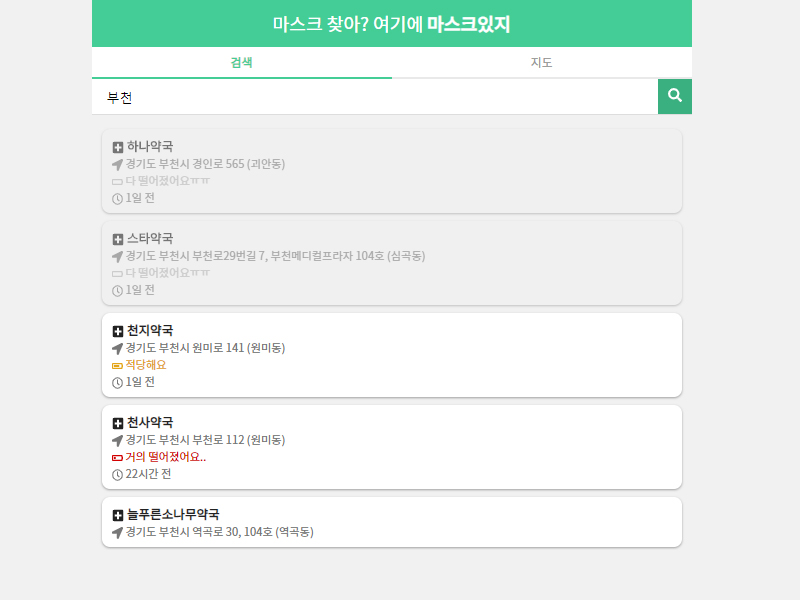Click the clock icon in 스타약국 card
The height and width of the screenshot is (600, 800).
[x=117, y=291]
